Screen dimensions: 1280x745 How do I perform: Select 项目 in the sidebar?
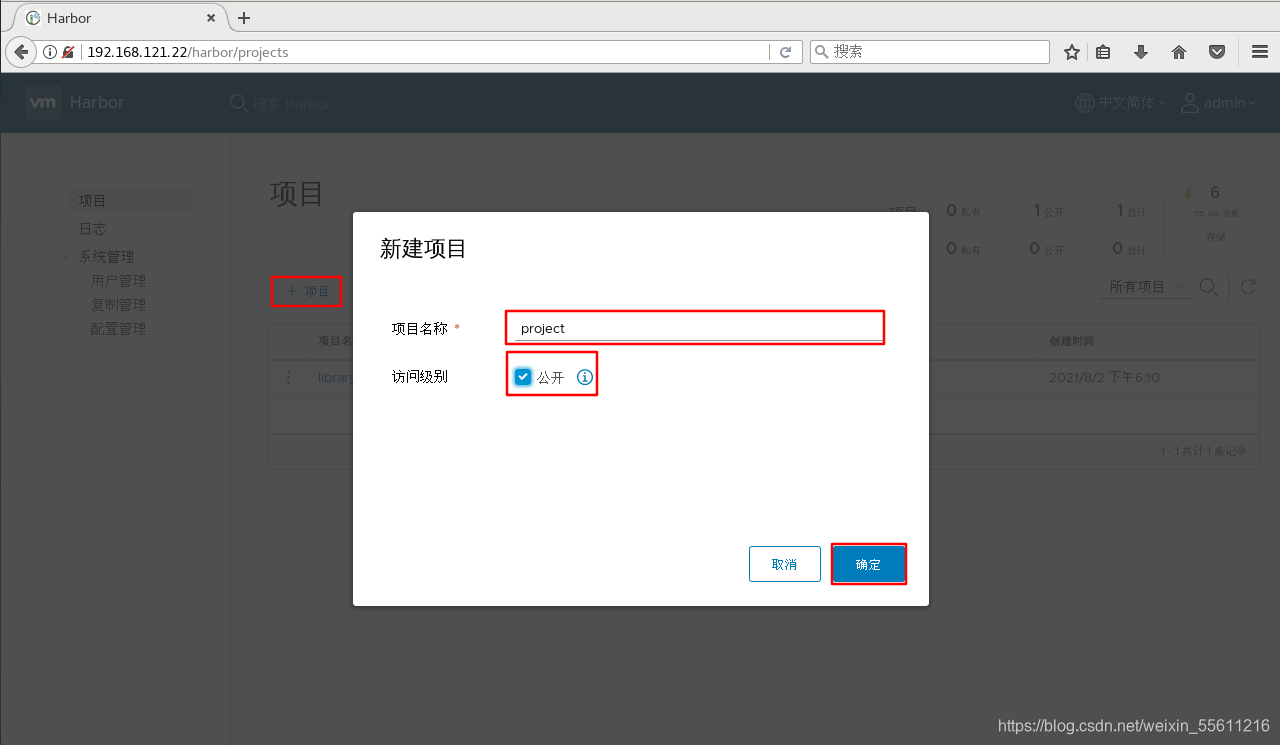point(130,201)
